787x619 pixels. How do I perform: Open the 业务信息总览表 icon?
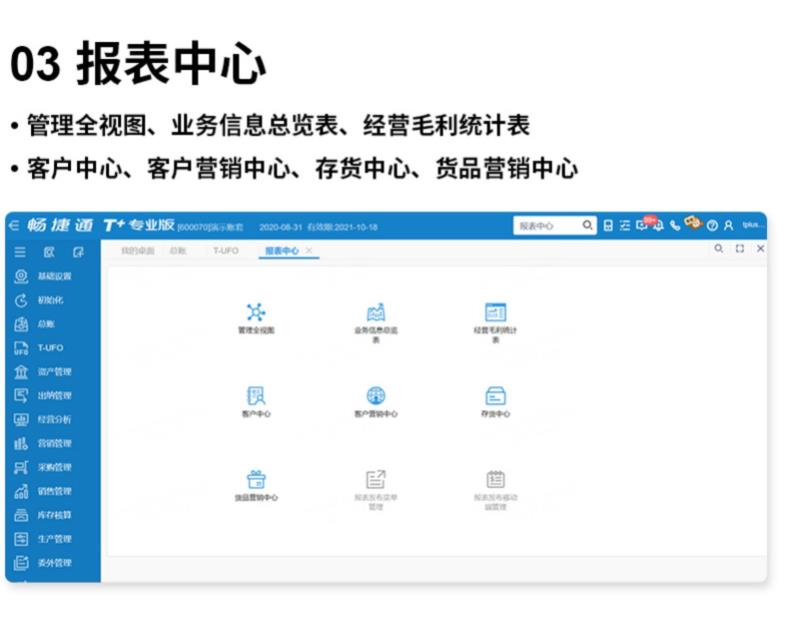tap(375, 312)
